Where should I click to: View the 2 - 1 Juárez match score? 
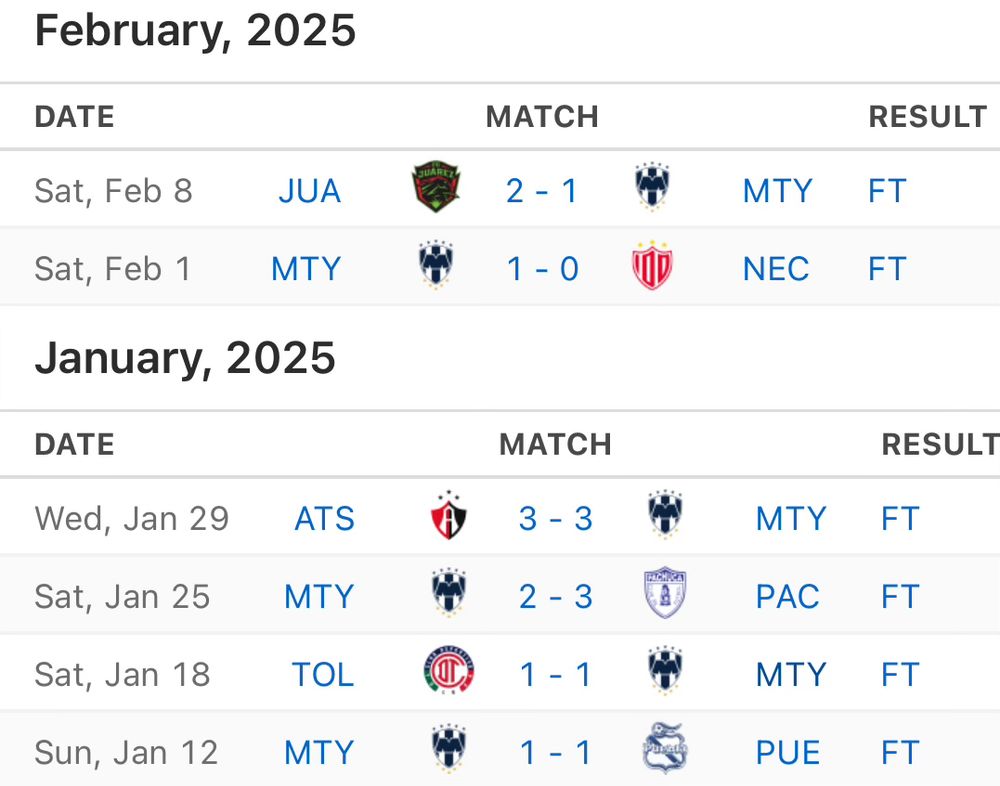click(x=542, y=190)
